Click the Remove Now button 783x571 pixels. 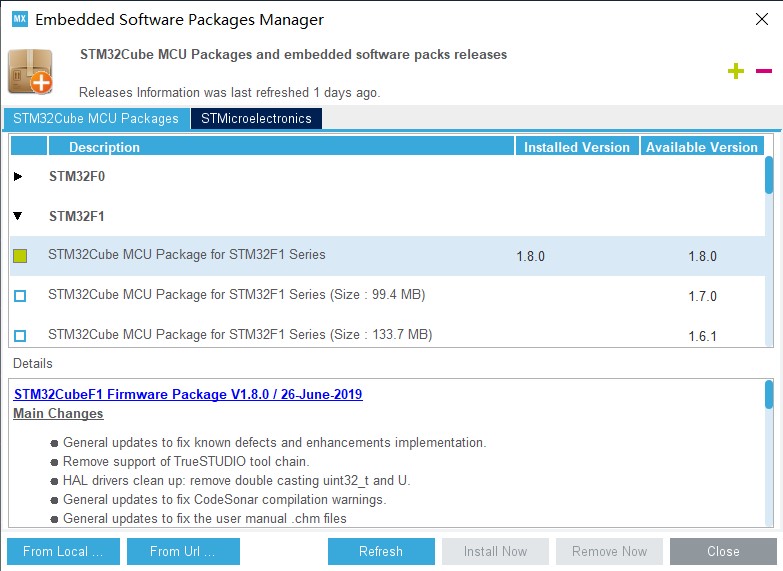pos(609,551)
